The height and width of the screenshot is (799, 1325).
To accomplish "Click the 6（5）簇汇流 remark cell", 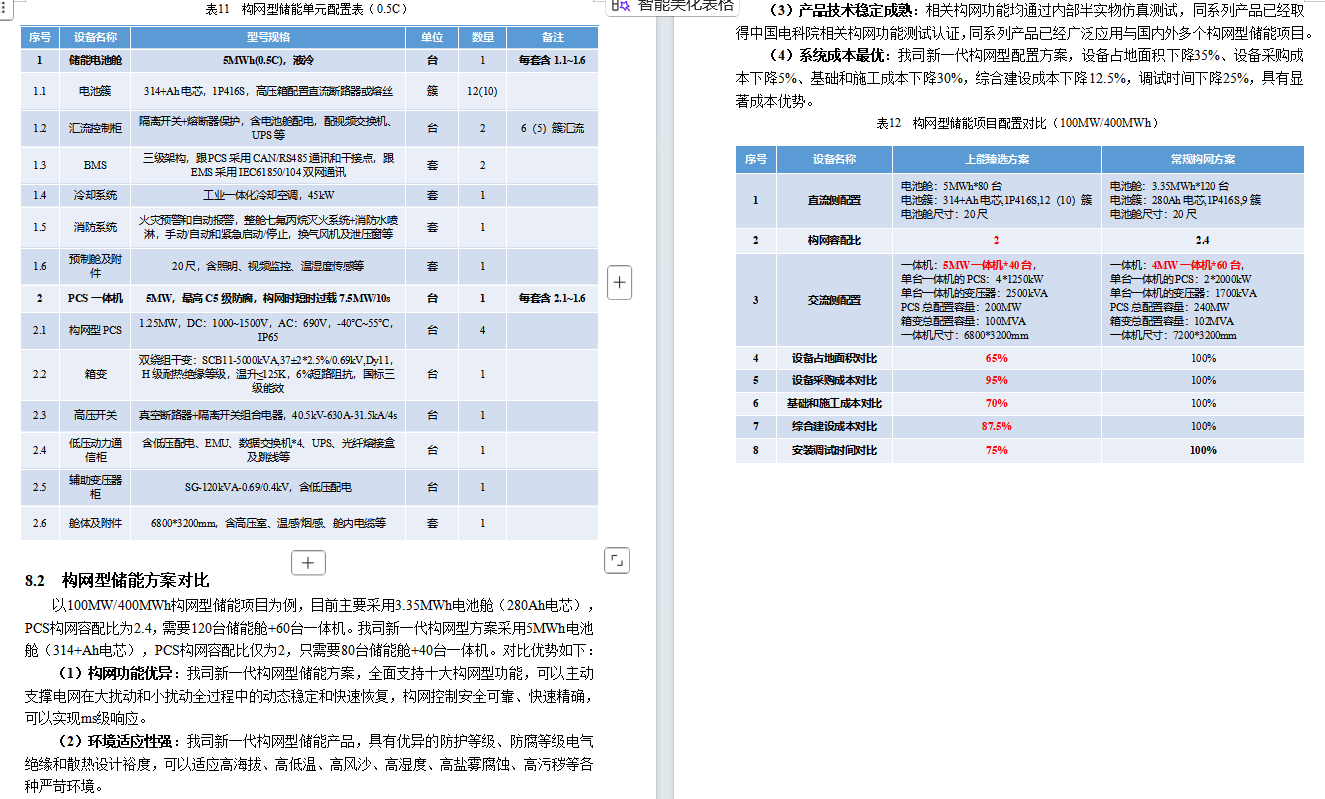I will pyautogui.click(x=553, y=128).
